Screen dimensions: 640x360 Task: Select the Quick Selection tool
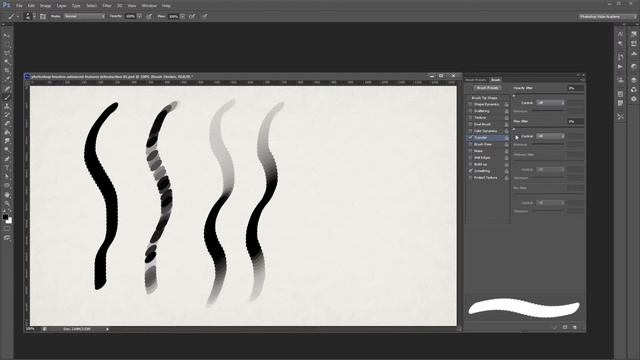[x=7, y=62]
